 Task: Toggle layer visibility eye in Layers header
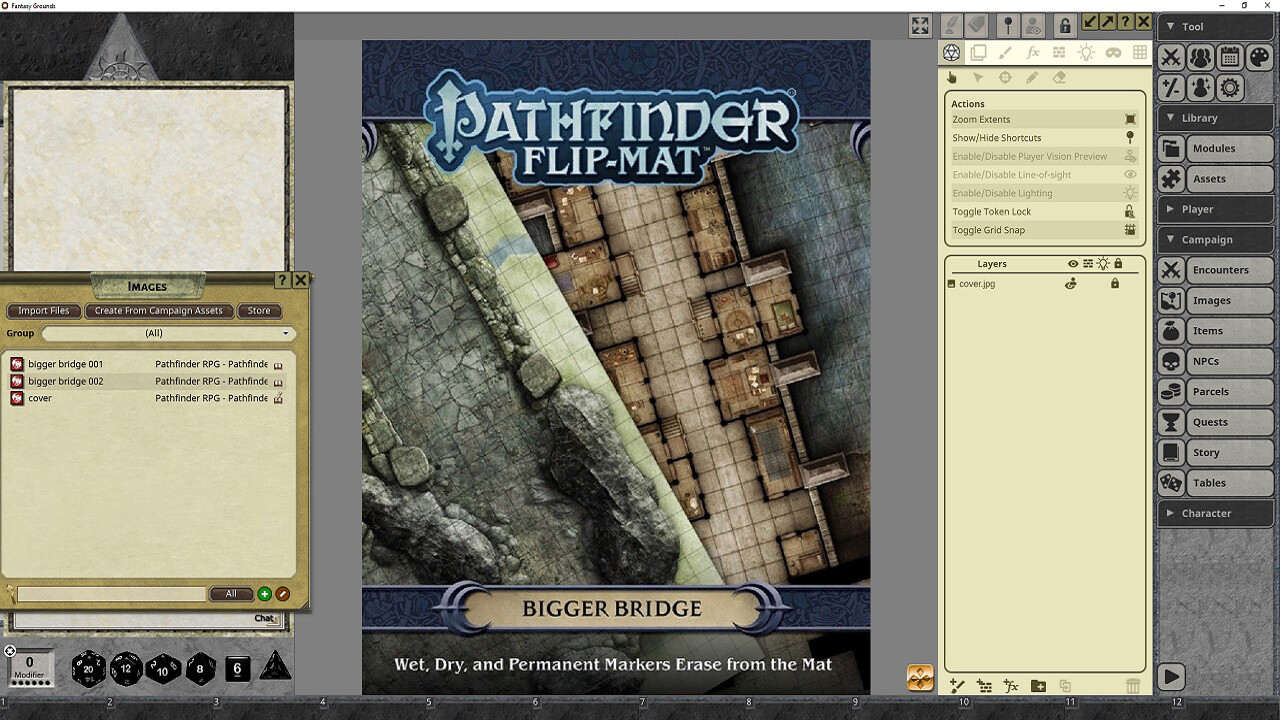point(1072,263)
